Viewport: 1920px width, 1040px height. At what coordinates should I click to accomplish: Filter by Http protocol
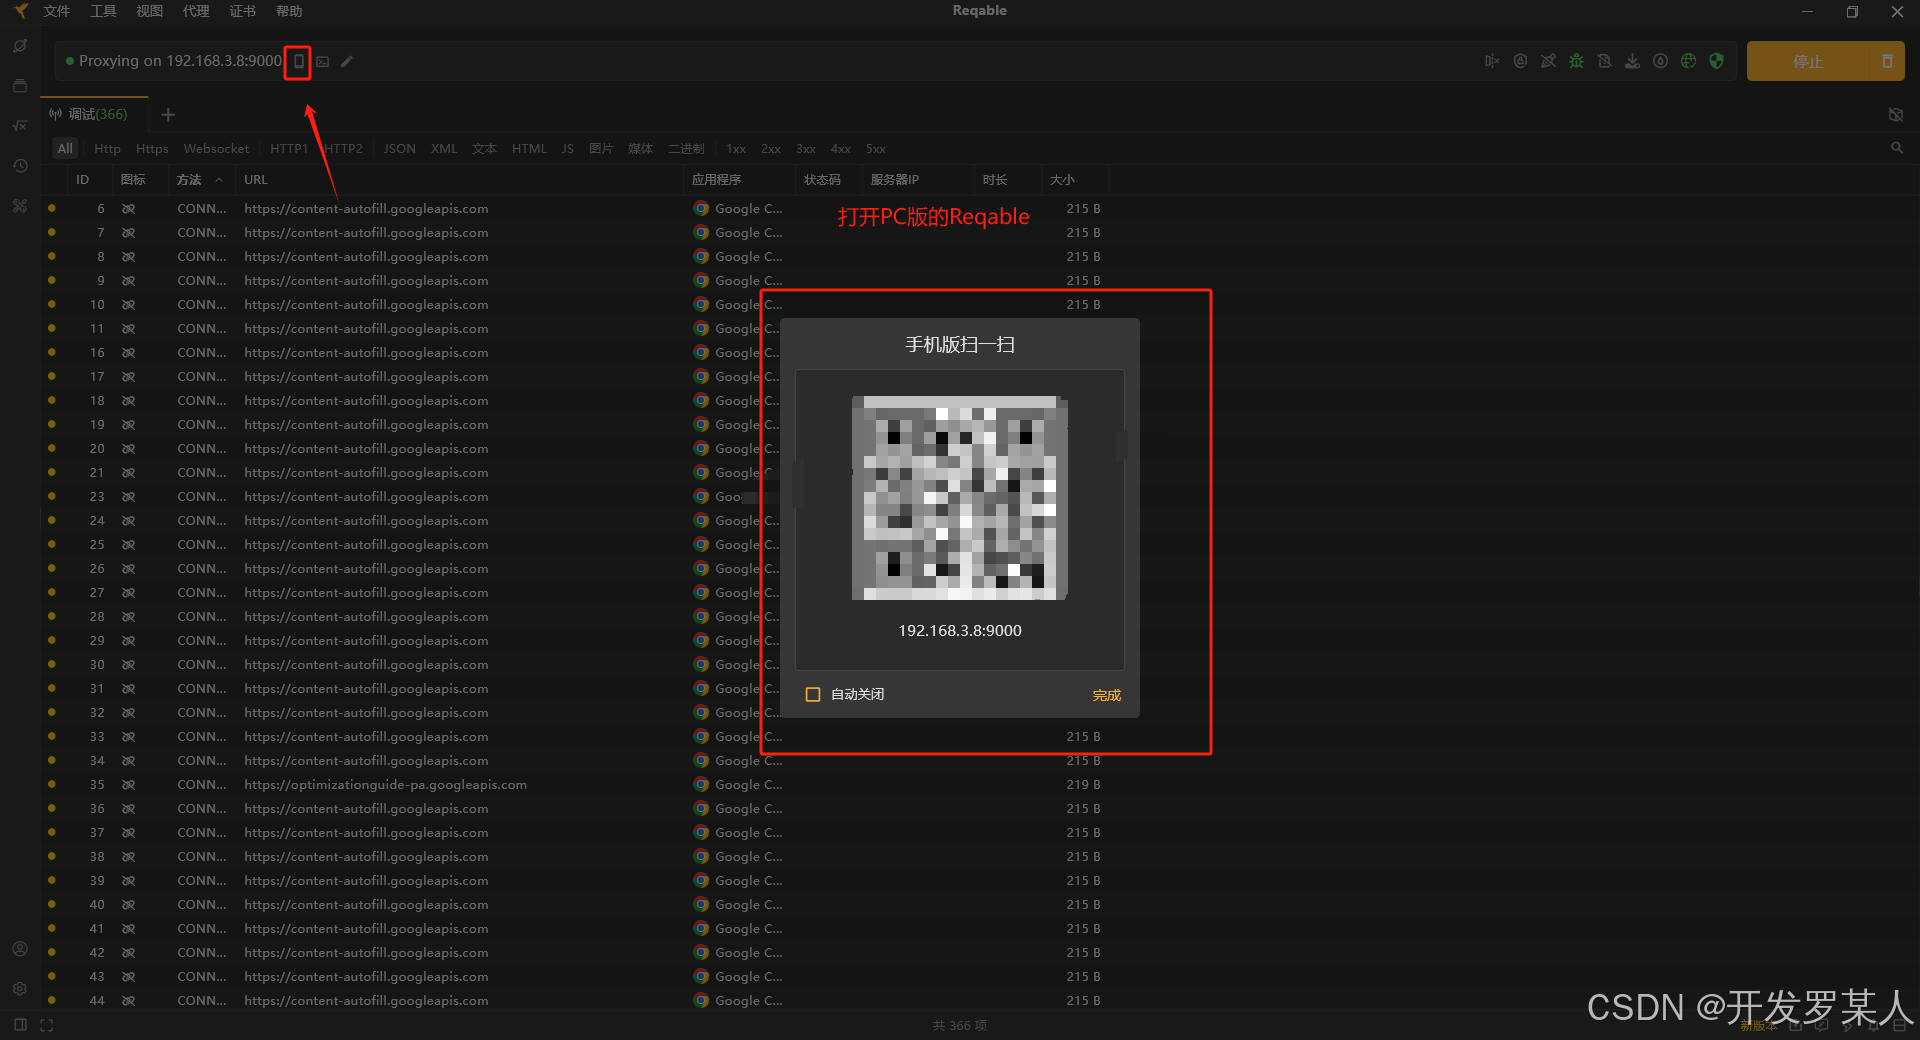pyautogui.click(x=107, y=148)
